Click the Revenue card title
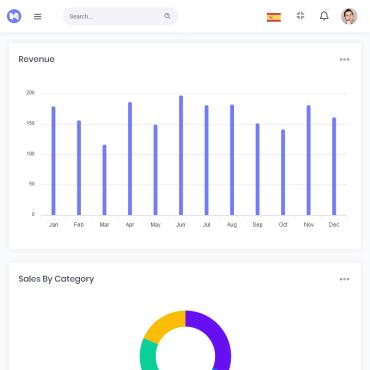370x370 pixels. point(36,59)
